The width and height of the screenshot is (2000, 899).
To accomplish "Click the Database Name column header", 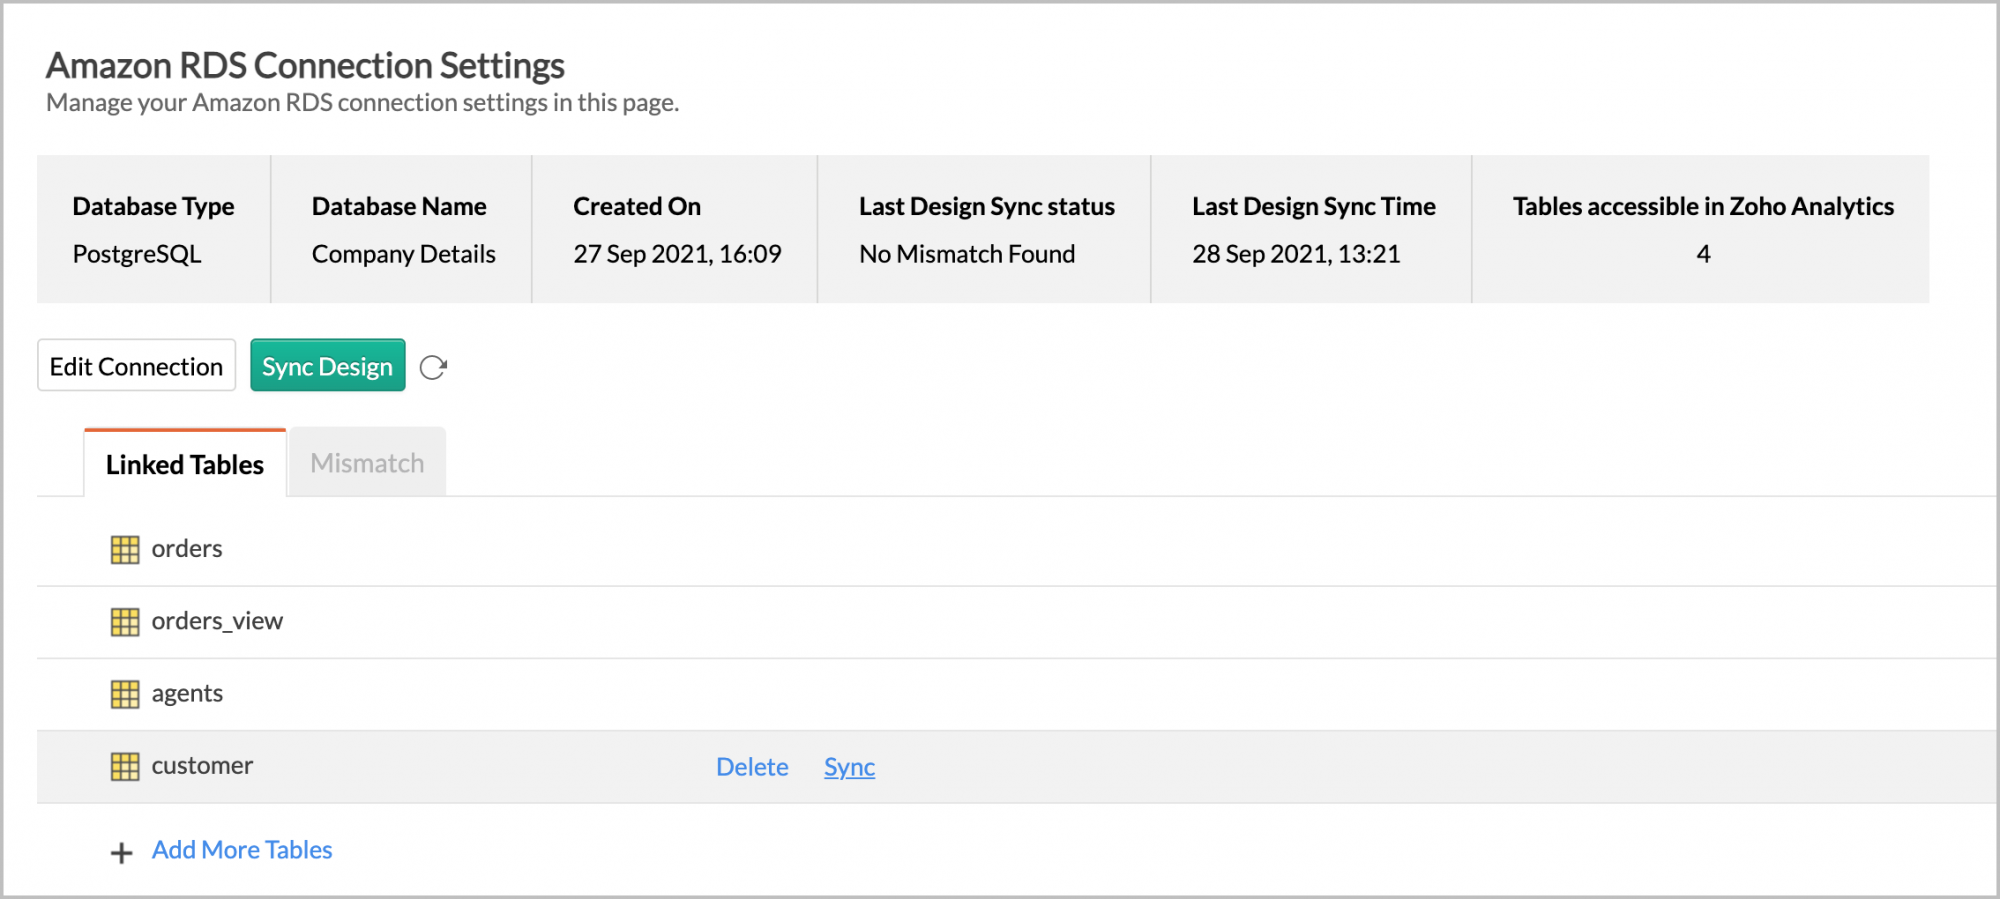I will tap(399, 206).
